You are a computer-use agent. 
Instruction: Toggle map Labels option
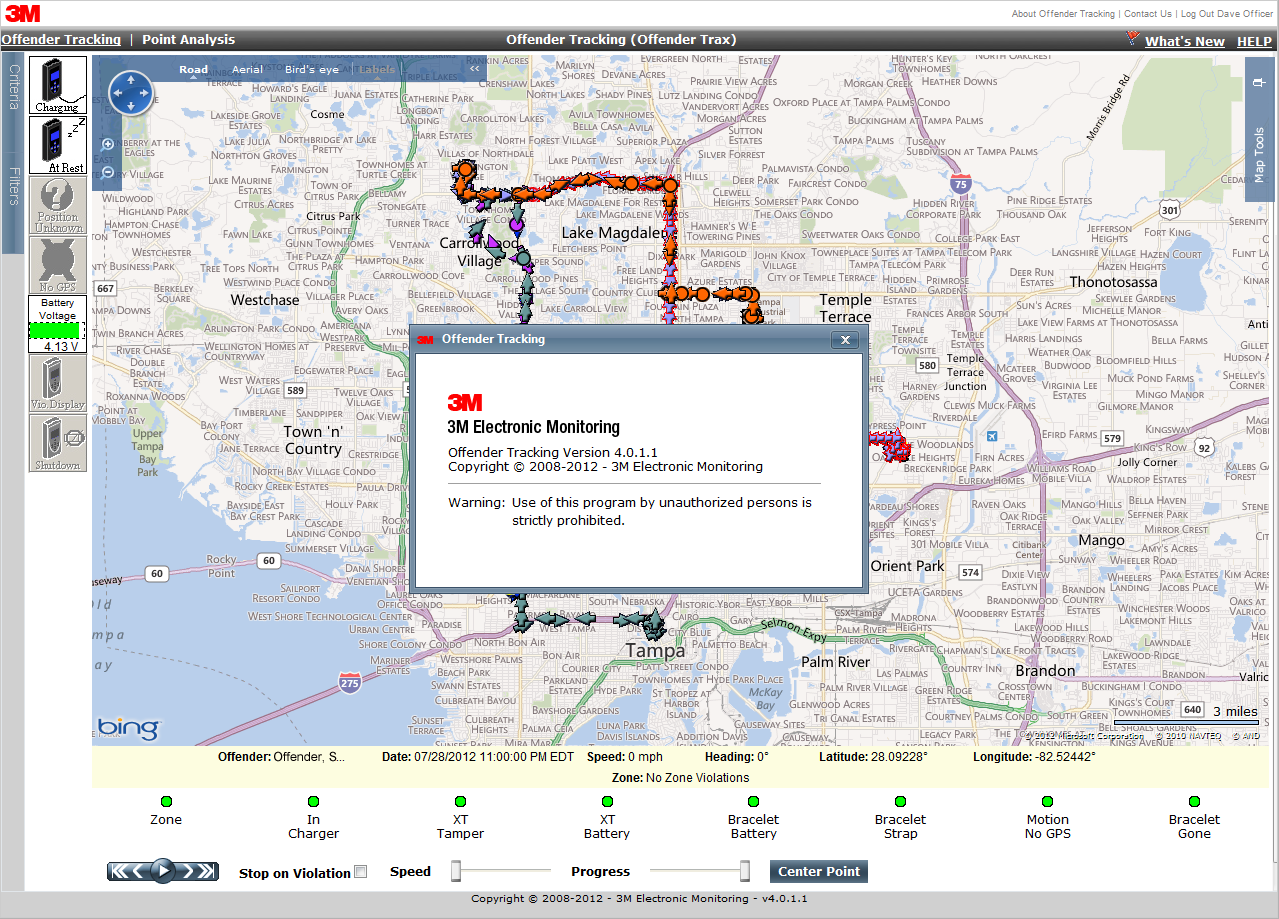[x=377, y=69]
